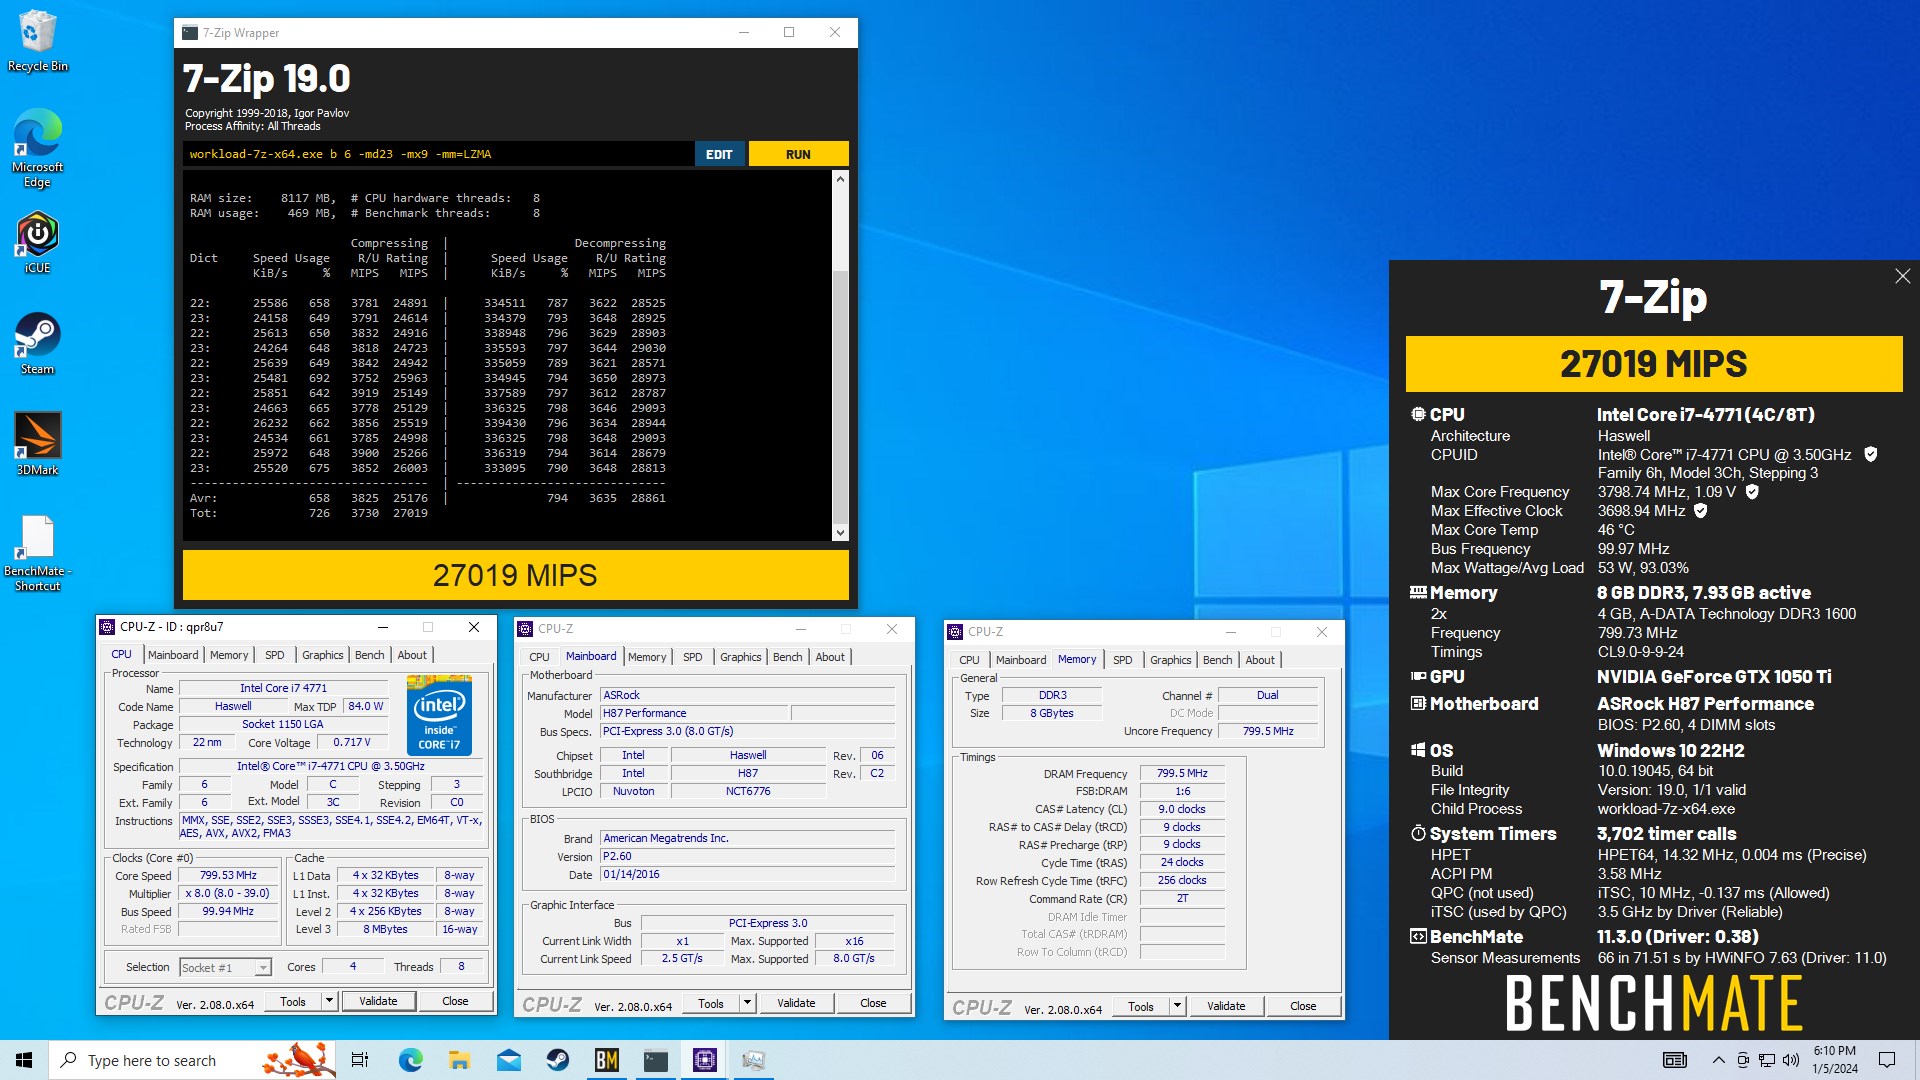Open the Windows Start menu
The height and width of the screenshot is (1080, 1920).
pyautogui.click(x=24, y=1060)
